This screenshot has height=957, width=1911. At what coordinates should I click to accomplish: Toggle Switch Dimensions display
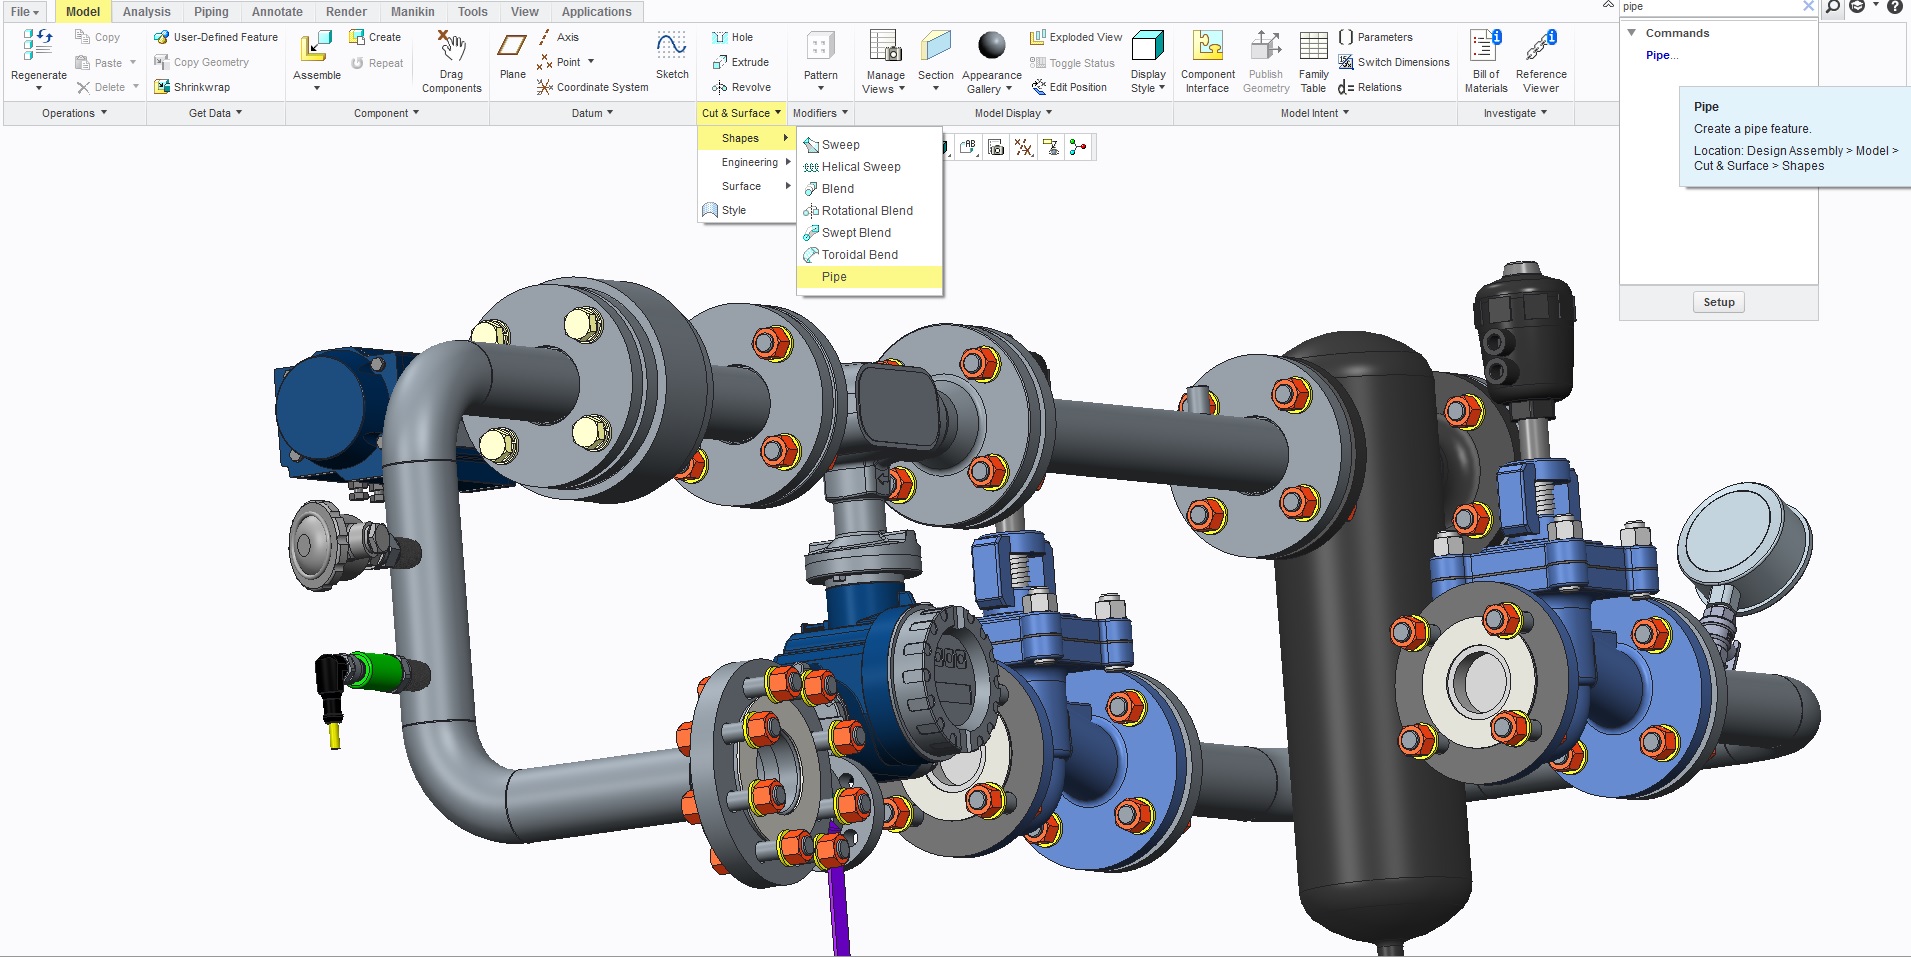(x=1394, y=62)
